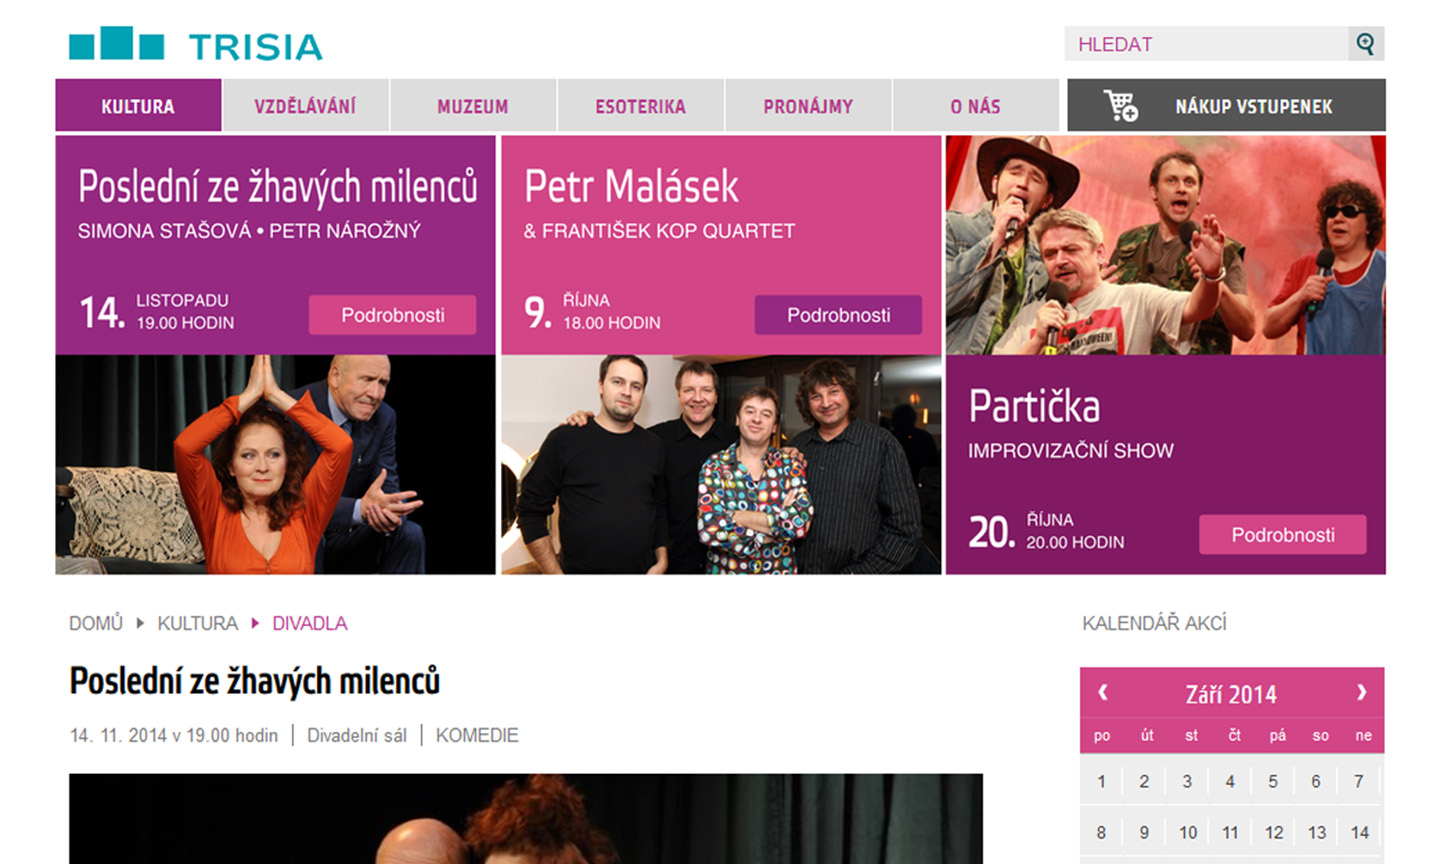Screen dimensions: 1440x864
Task: Open the Kultura breadcrumb link
Action: click(198, 623)
